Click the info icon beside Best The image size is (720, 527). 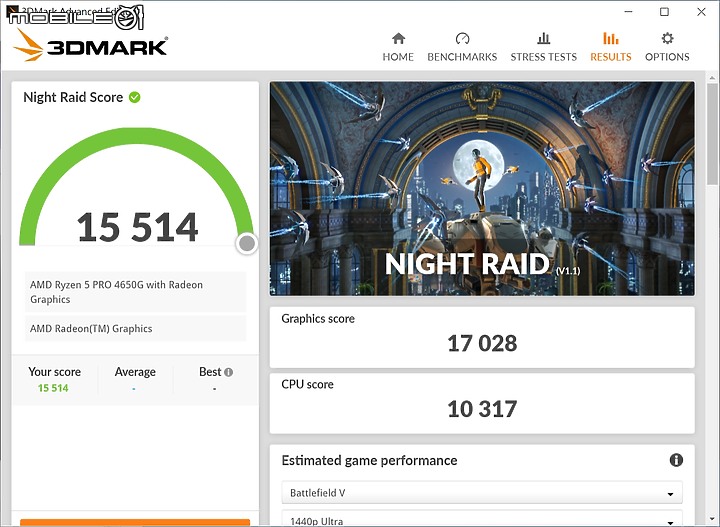pyautogui.click(x=229, y=372)
